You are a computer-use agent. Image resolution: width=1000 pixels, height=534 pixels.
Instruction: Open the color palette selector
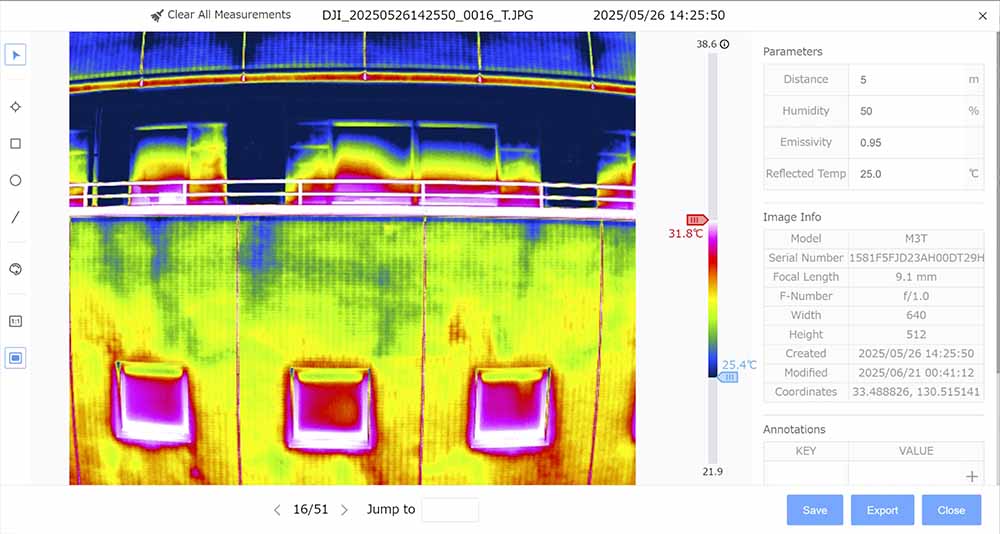tap(15, 269)
